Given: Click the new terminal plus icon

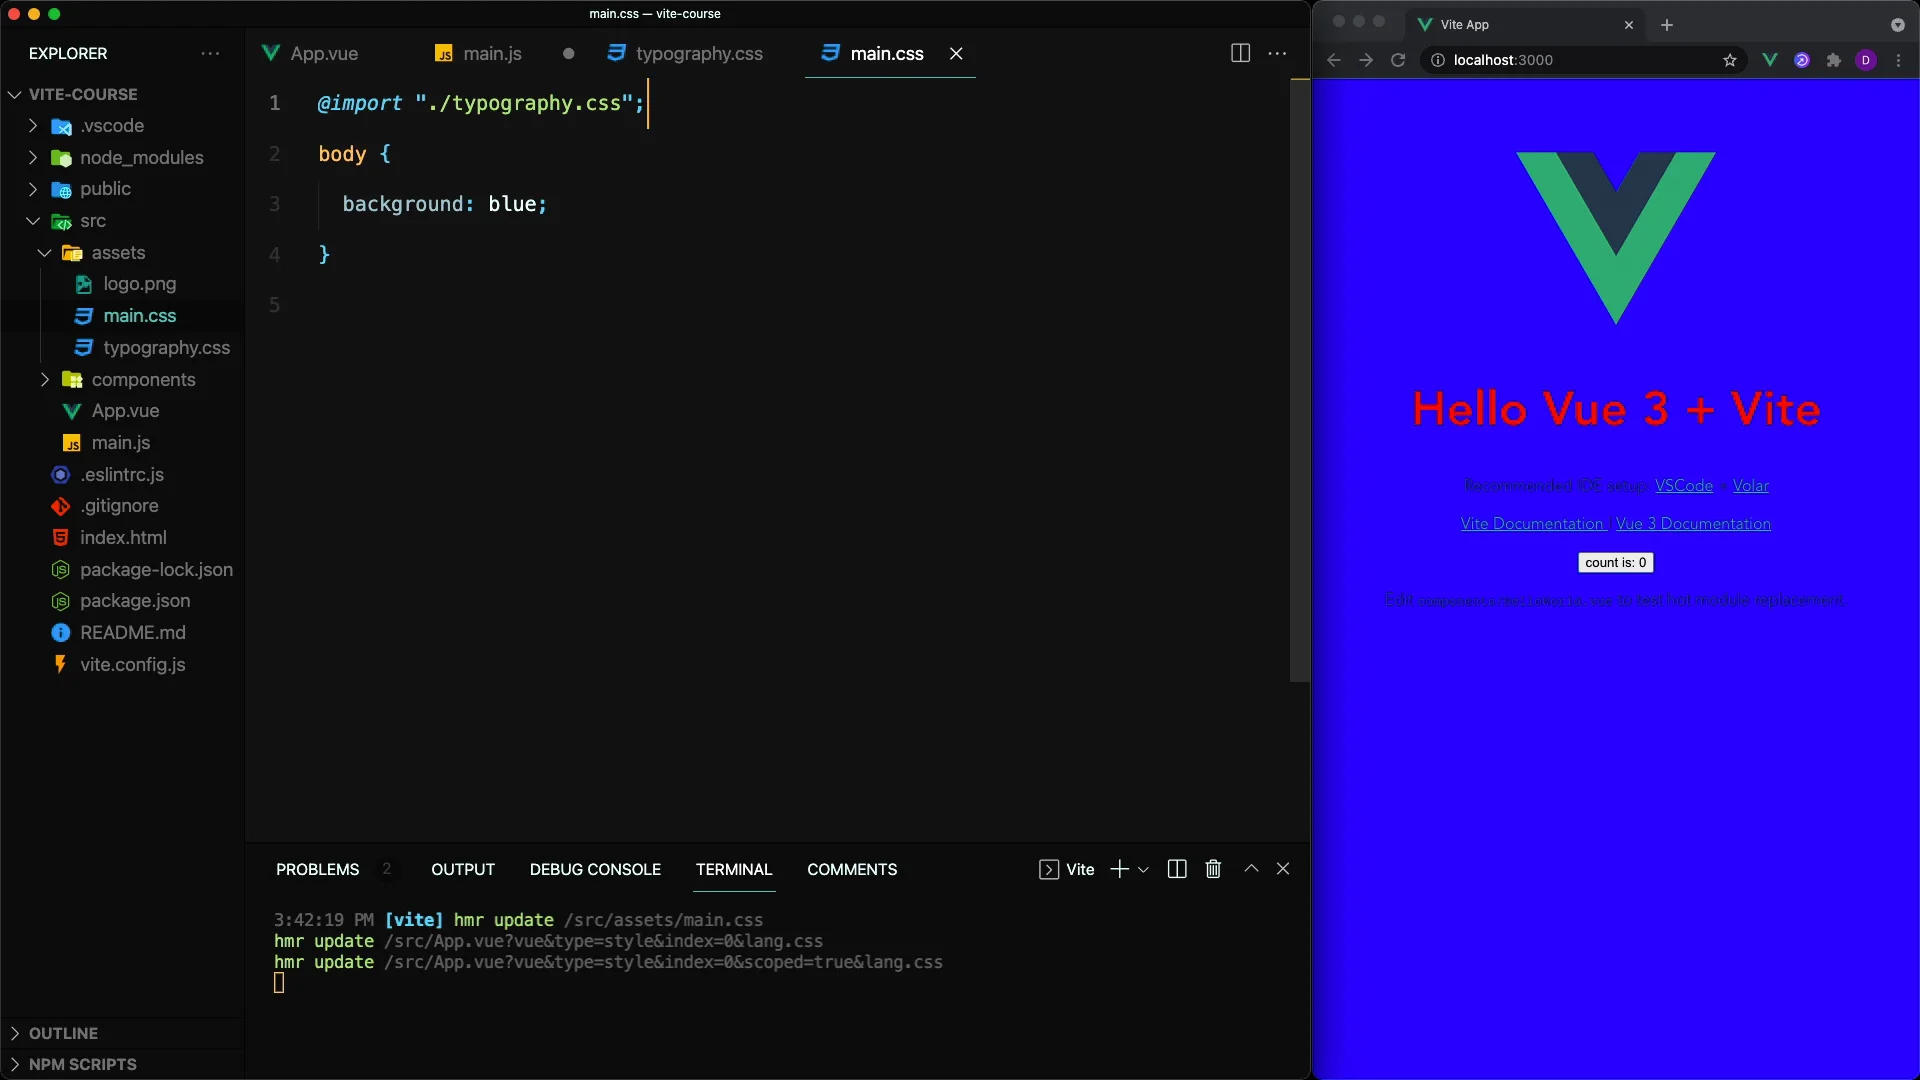Looking at the screenshot, I should pyautogui.click(x=1119, y=869).
